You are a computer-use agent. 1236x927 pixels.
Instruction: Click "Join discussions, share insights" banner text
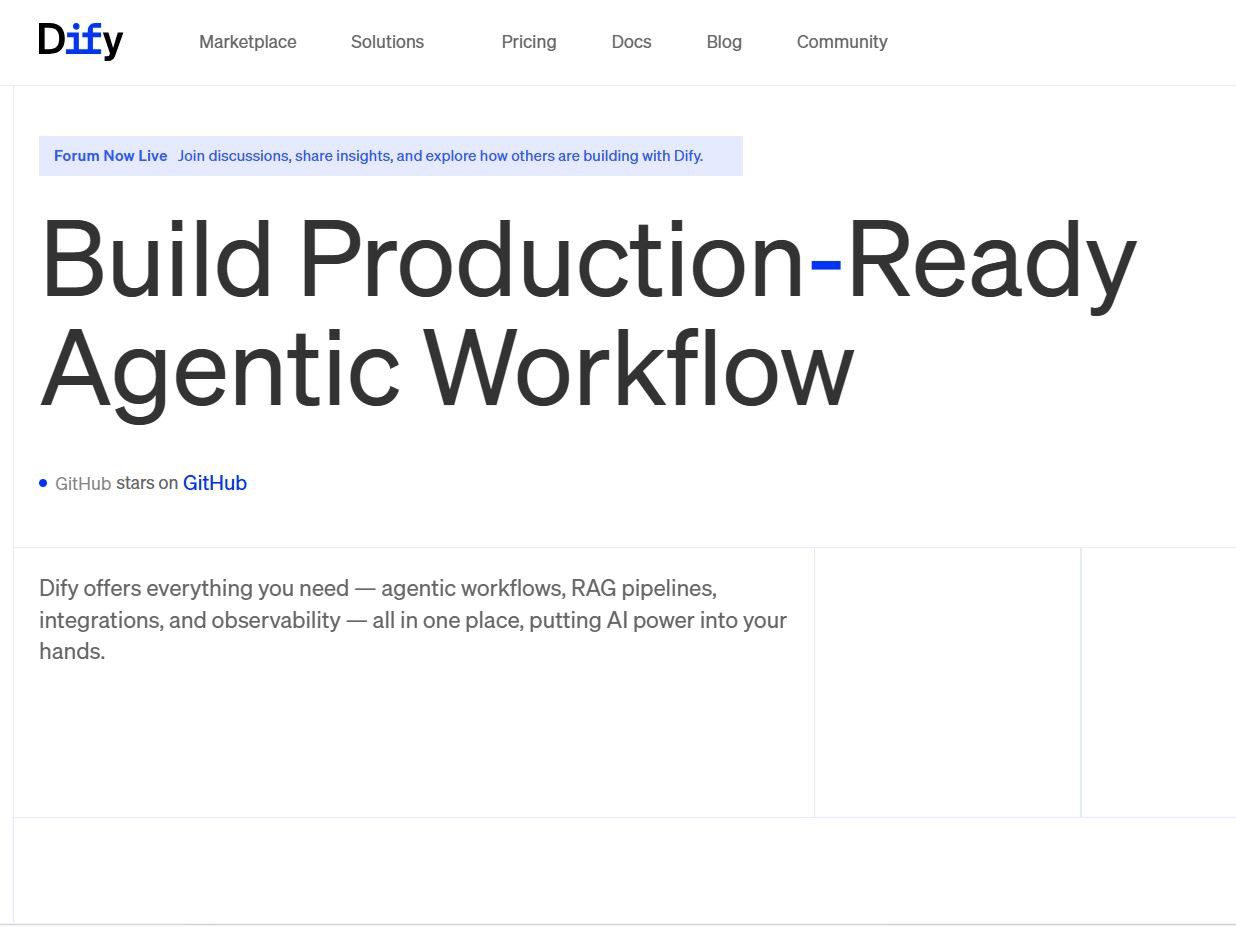(440, 156)
